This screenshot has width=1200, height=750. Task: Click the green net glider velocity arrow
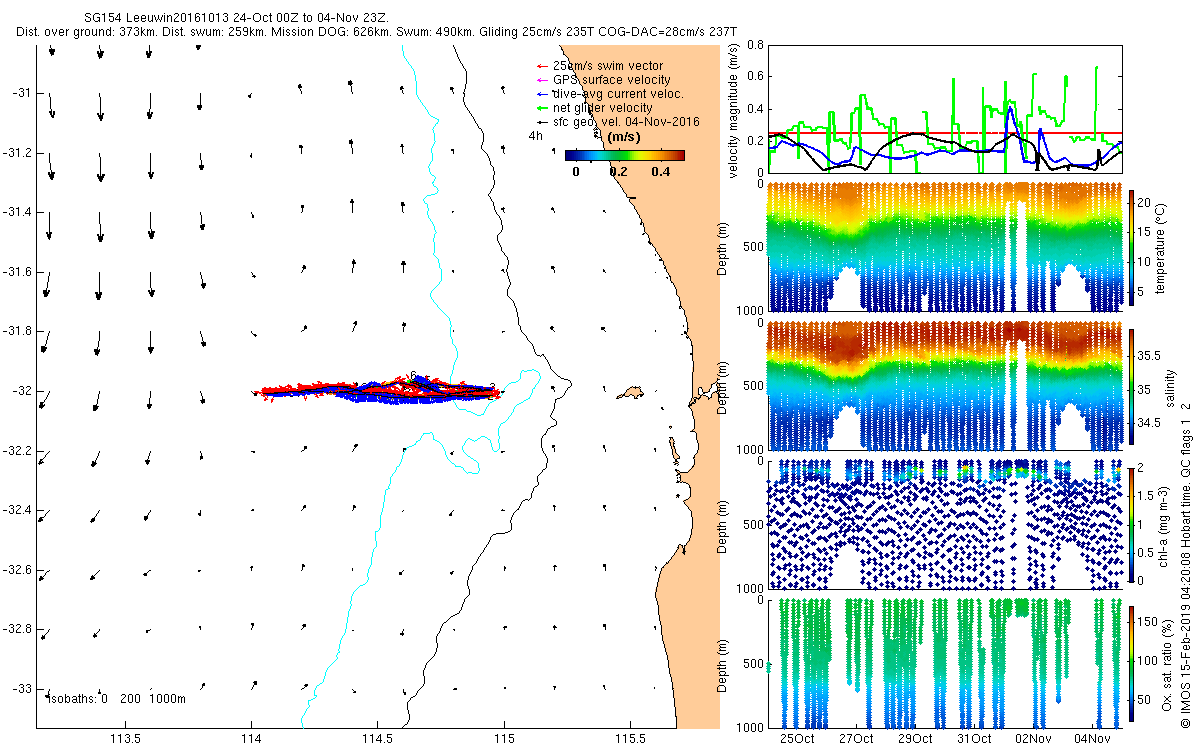coord(542,108)
